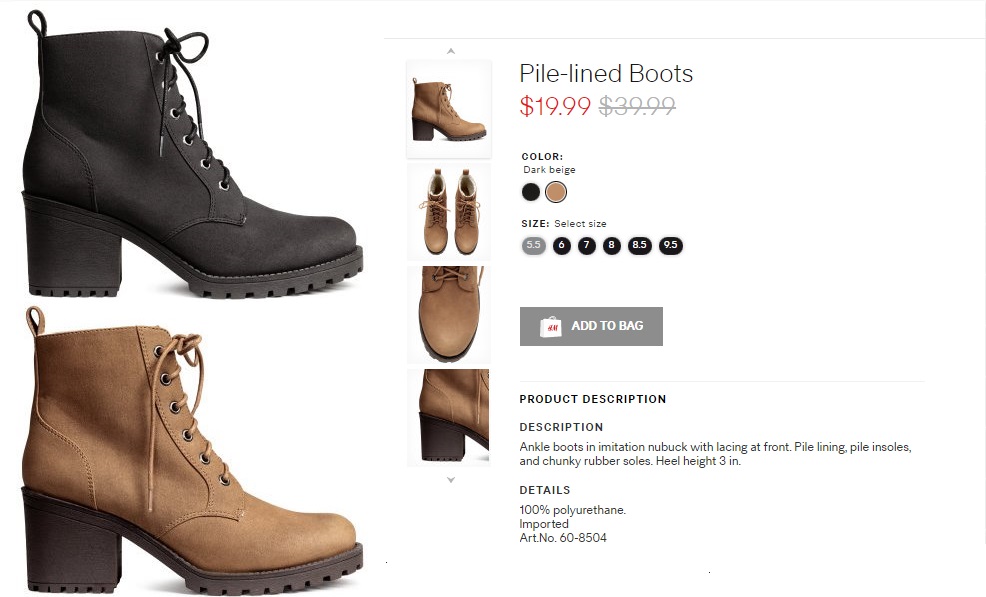View the toe close-up thumbnail
Viewport: 986px width, 597px height.
(449, 313)
